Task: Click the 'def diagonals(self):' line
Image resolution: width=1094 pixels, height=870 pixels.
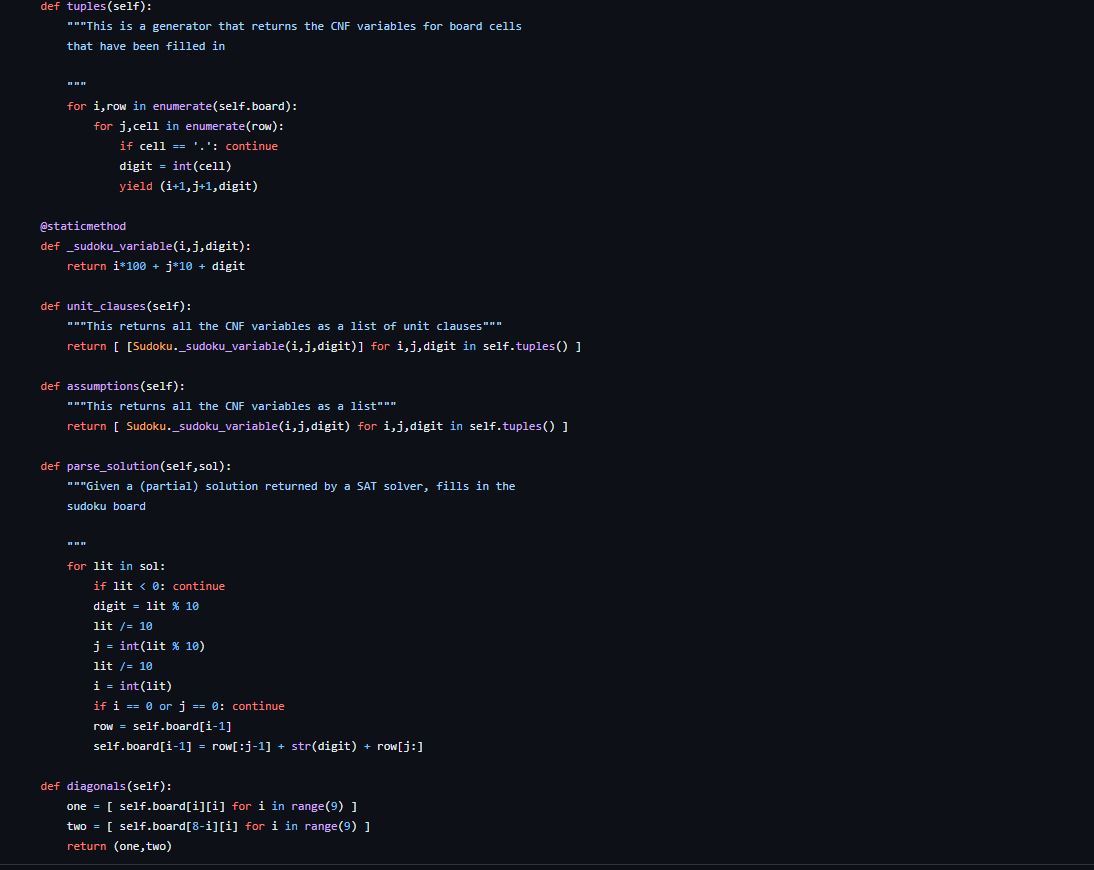Action: (x=106, y=786)
